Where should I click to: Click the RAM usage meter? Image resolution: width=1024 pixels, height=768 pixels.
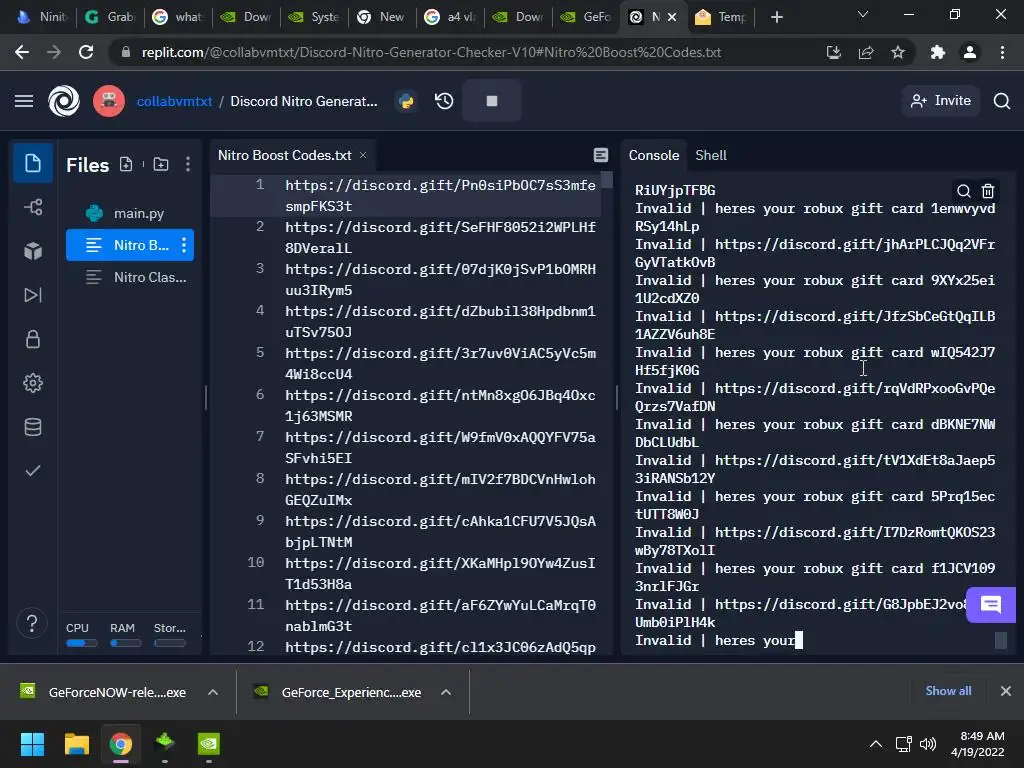(x=125, y=635)
